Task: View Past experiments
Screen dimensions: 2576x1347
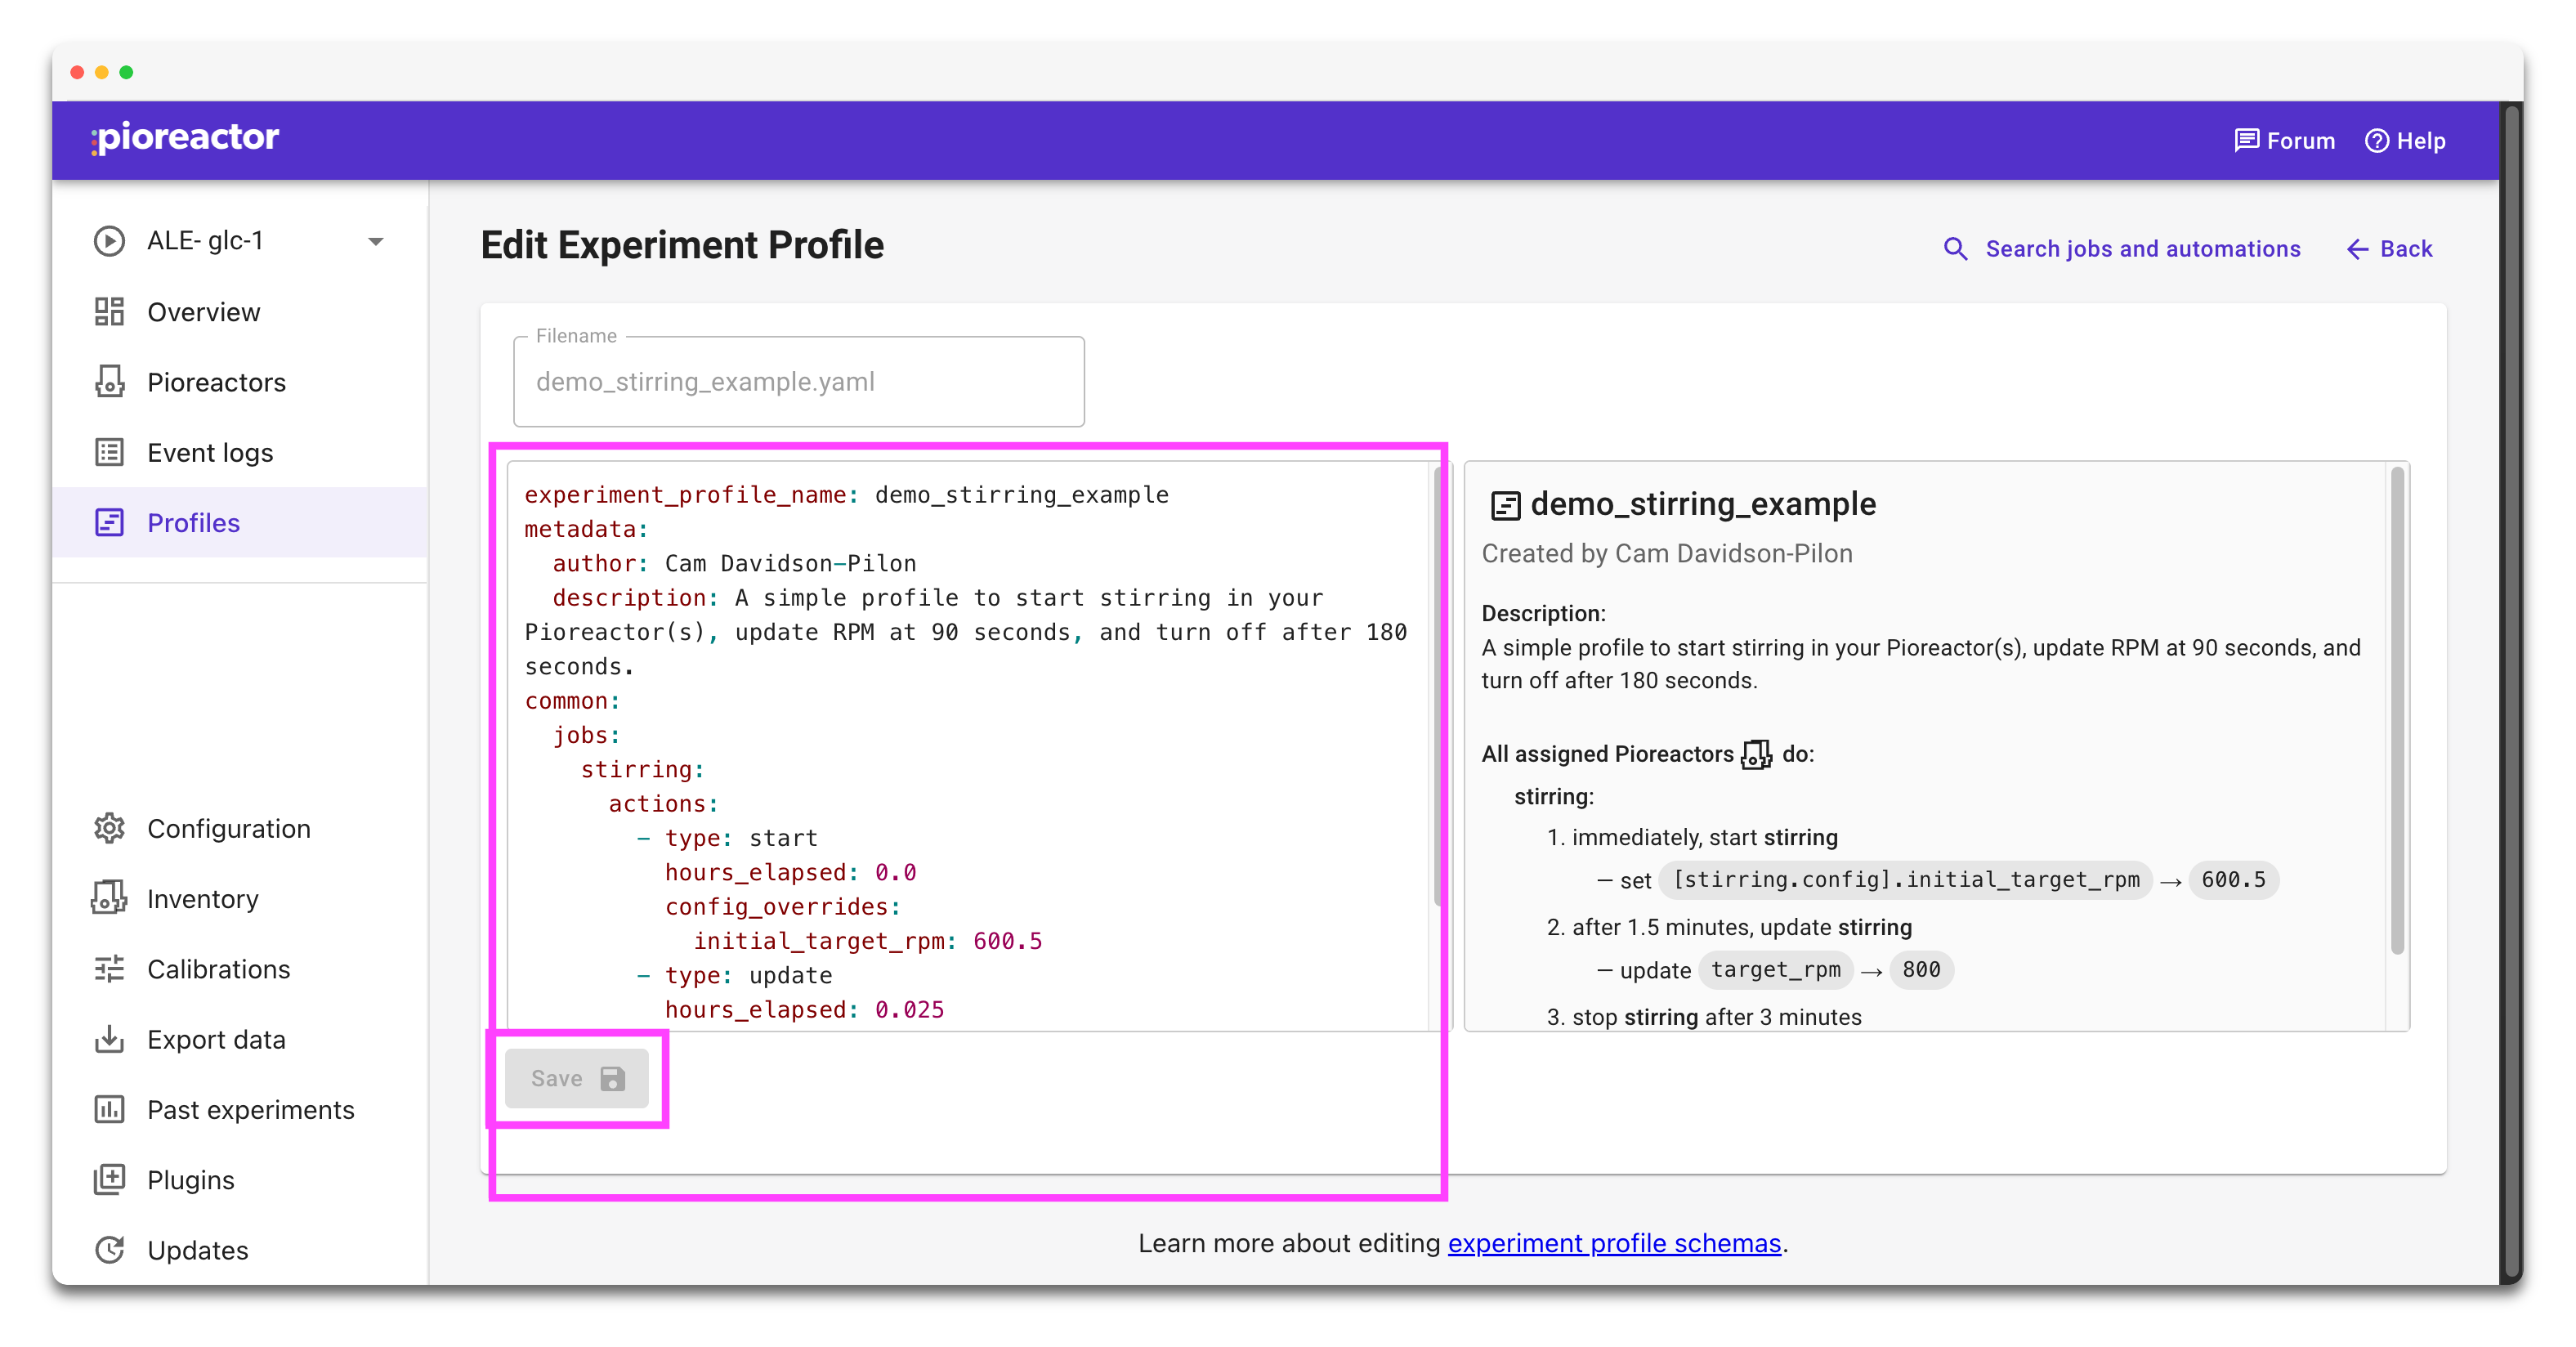Action: pos(251,1109)
